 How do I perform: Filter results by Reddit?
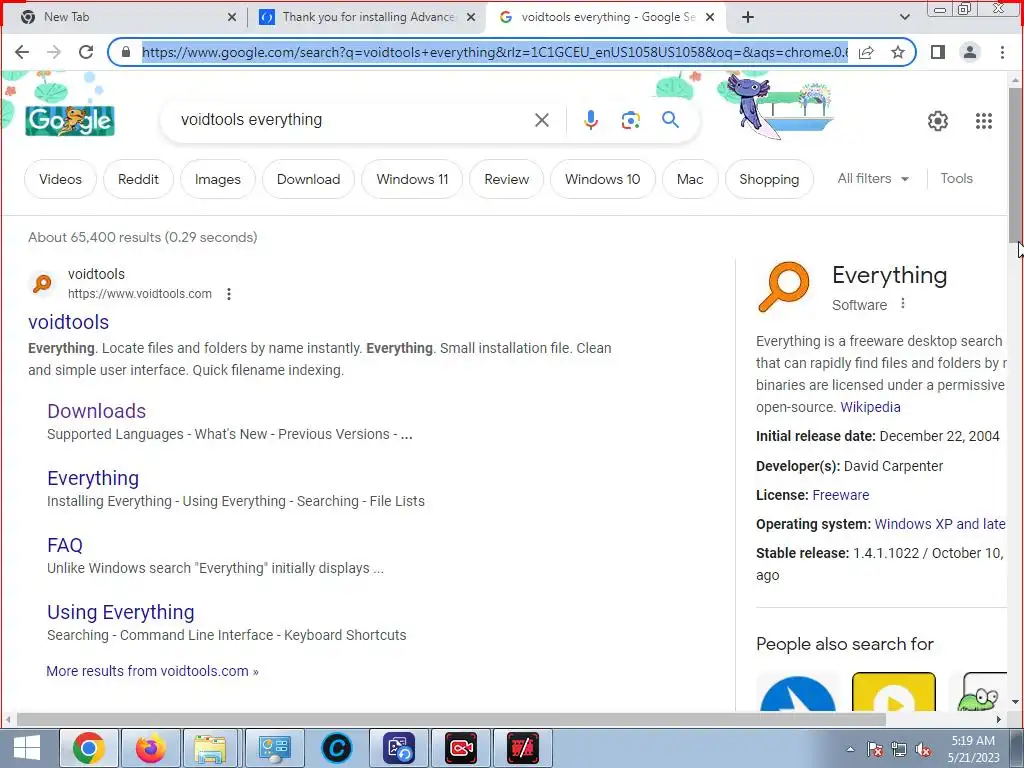[138, 179]
